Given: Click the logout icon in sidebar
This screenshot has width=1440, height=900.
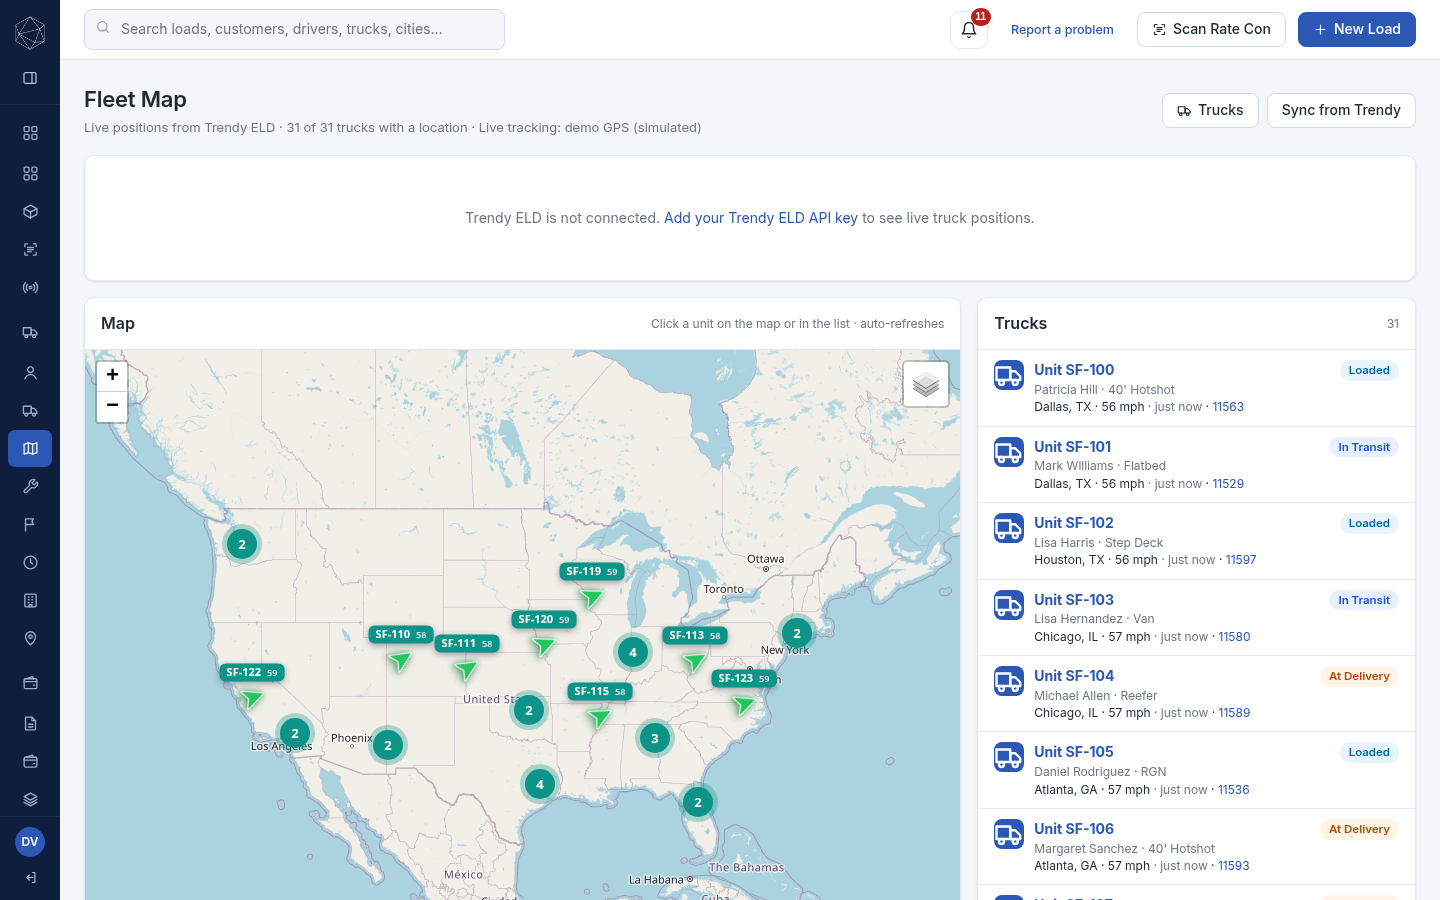Looking at the screenshot, I should pyautogui.click(x=30, y=878).
